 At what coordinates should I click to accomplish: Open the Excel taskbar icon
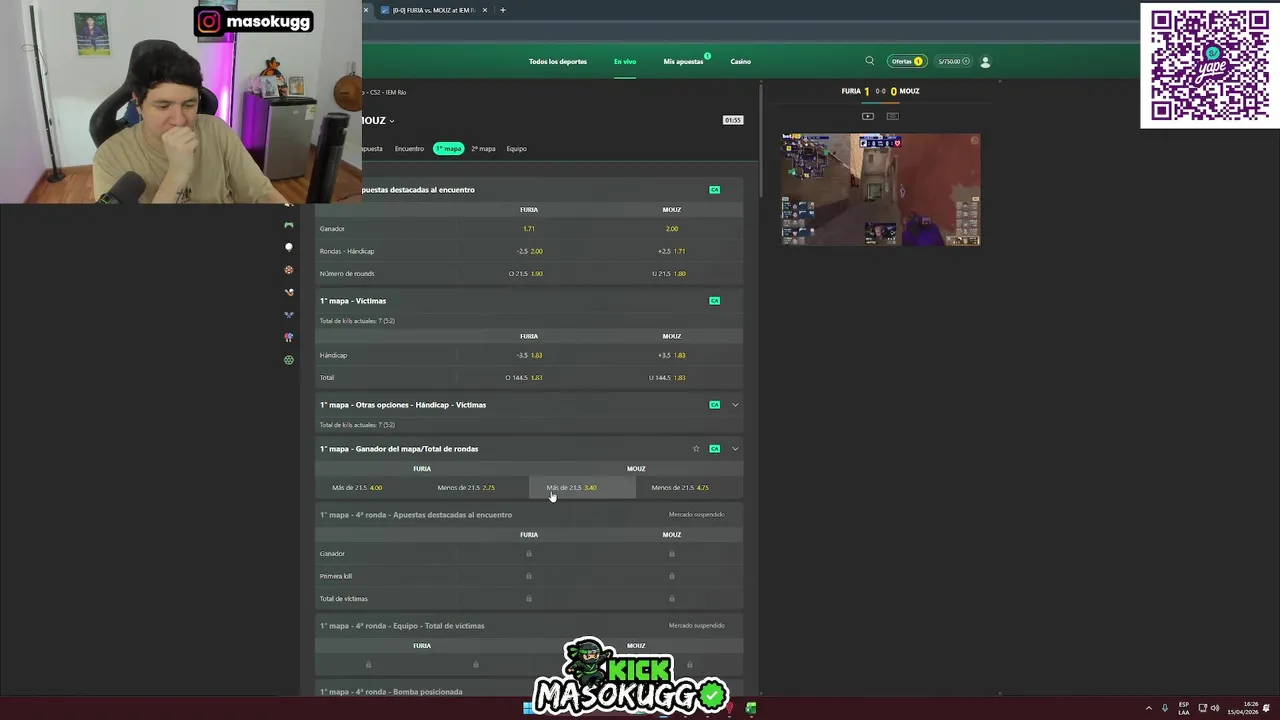tap(751, 708)
